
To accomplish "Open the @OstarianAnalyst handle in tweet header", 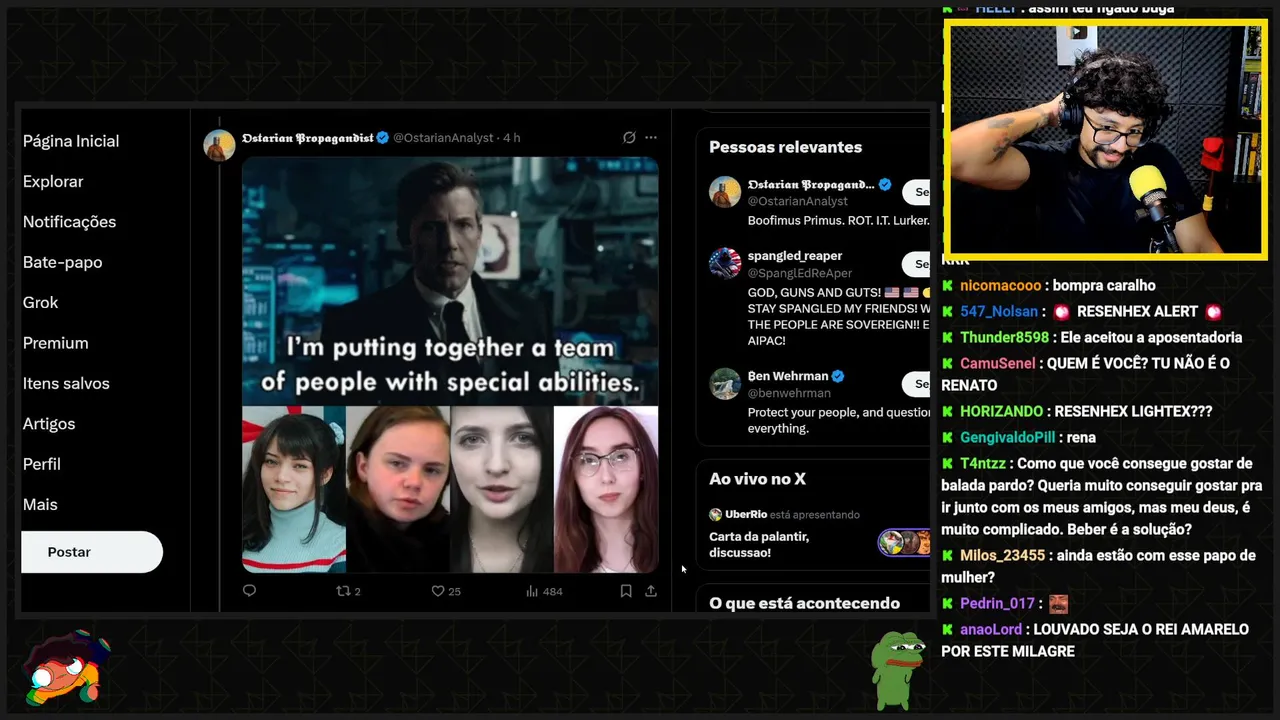I will click(x=443, y=138).
